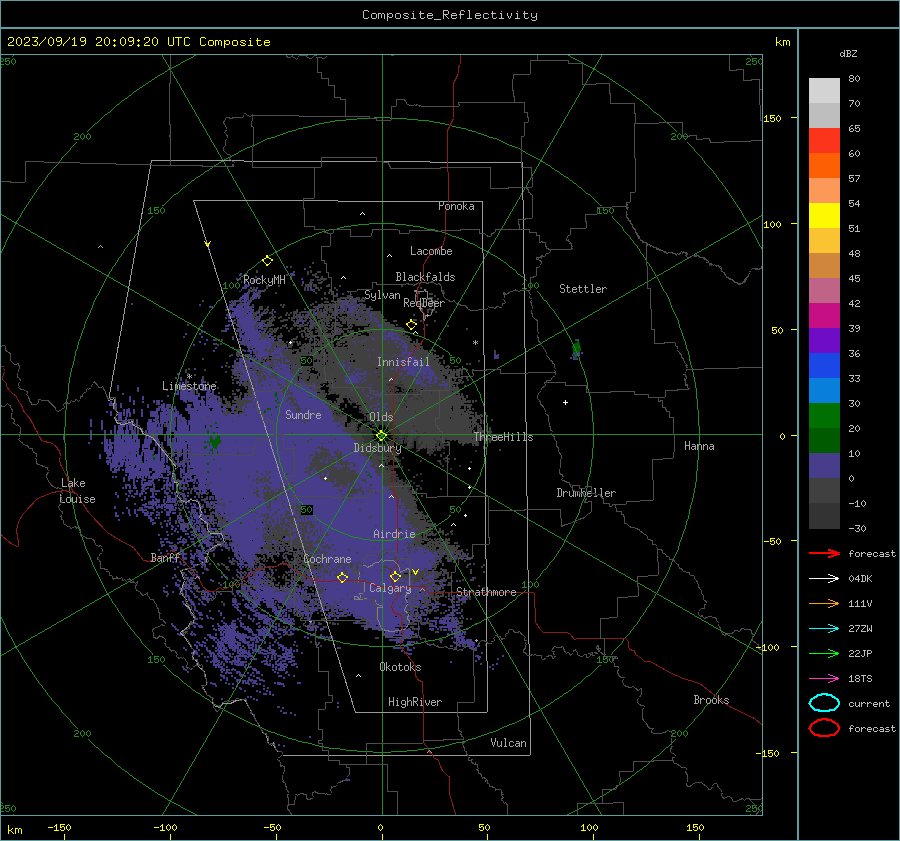
Task: Click the 'Olds' city label
Action: [x=381, y=417]
